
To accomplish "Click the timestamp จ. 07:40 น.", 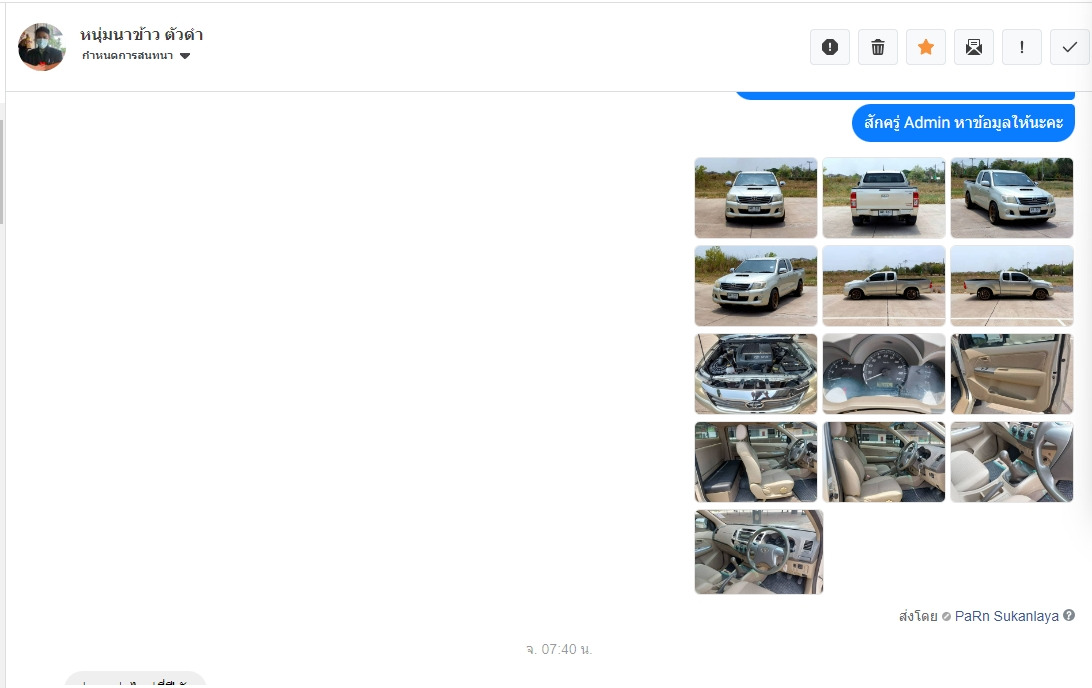I will pyautogui.click(x=559, y=649).
